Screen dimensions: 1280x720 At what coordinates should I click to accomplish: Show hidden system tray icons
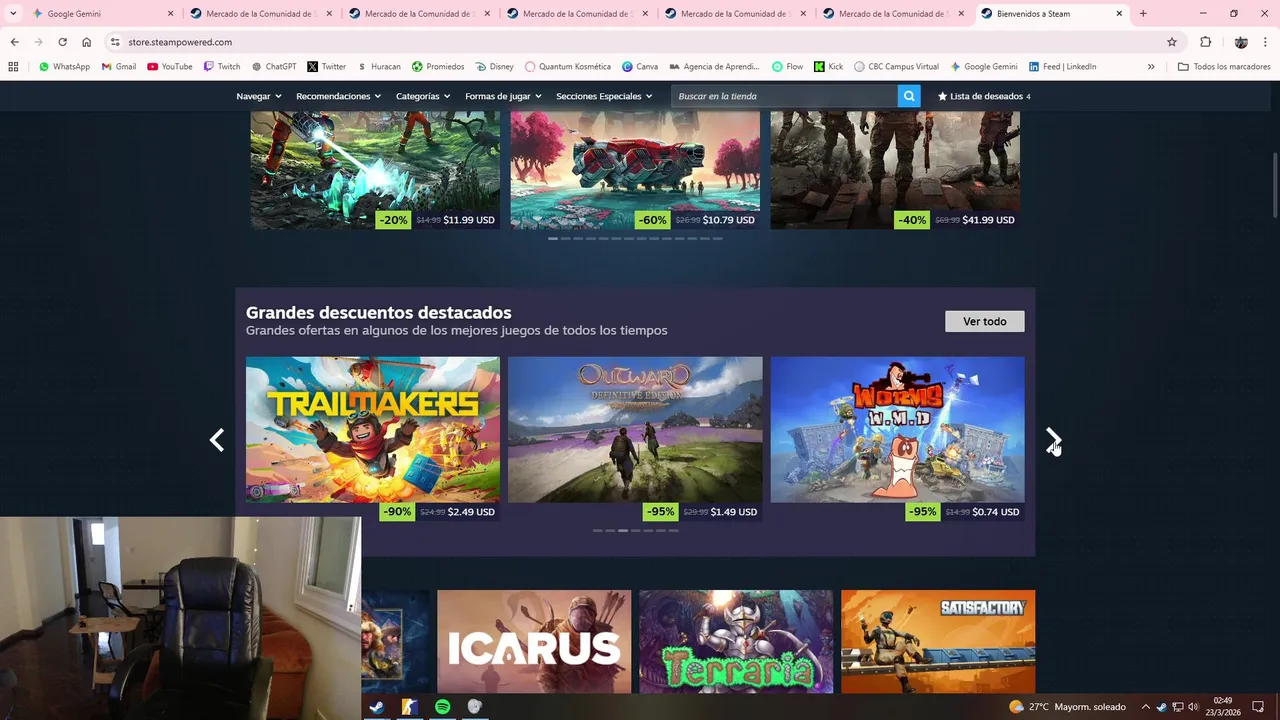[x=1146, y=707]
